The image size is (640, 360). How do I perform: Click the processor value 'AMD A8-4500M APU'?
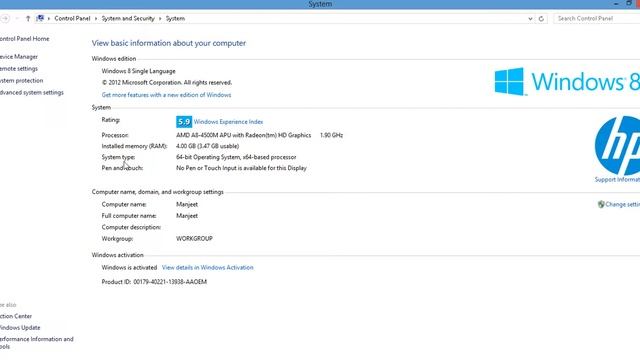(x=243, y=135)
